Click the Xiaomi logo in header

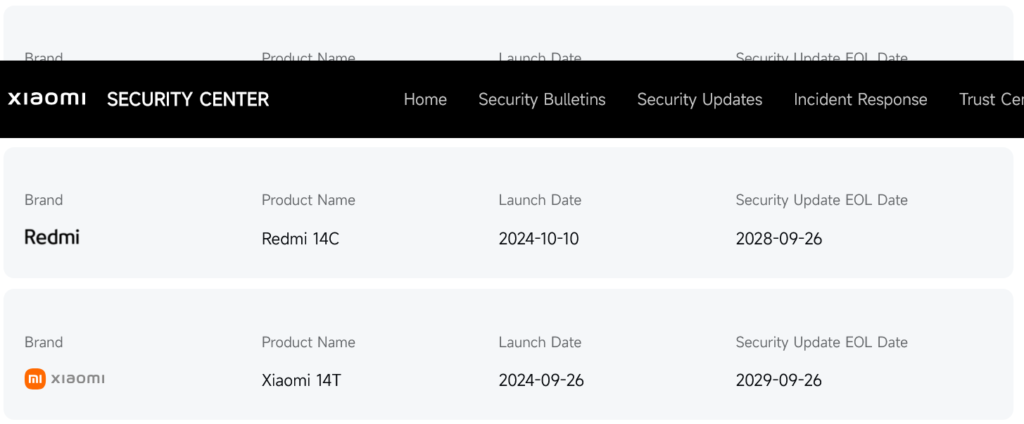click(x=46, y=99)
